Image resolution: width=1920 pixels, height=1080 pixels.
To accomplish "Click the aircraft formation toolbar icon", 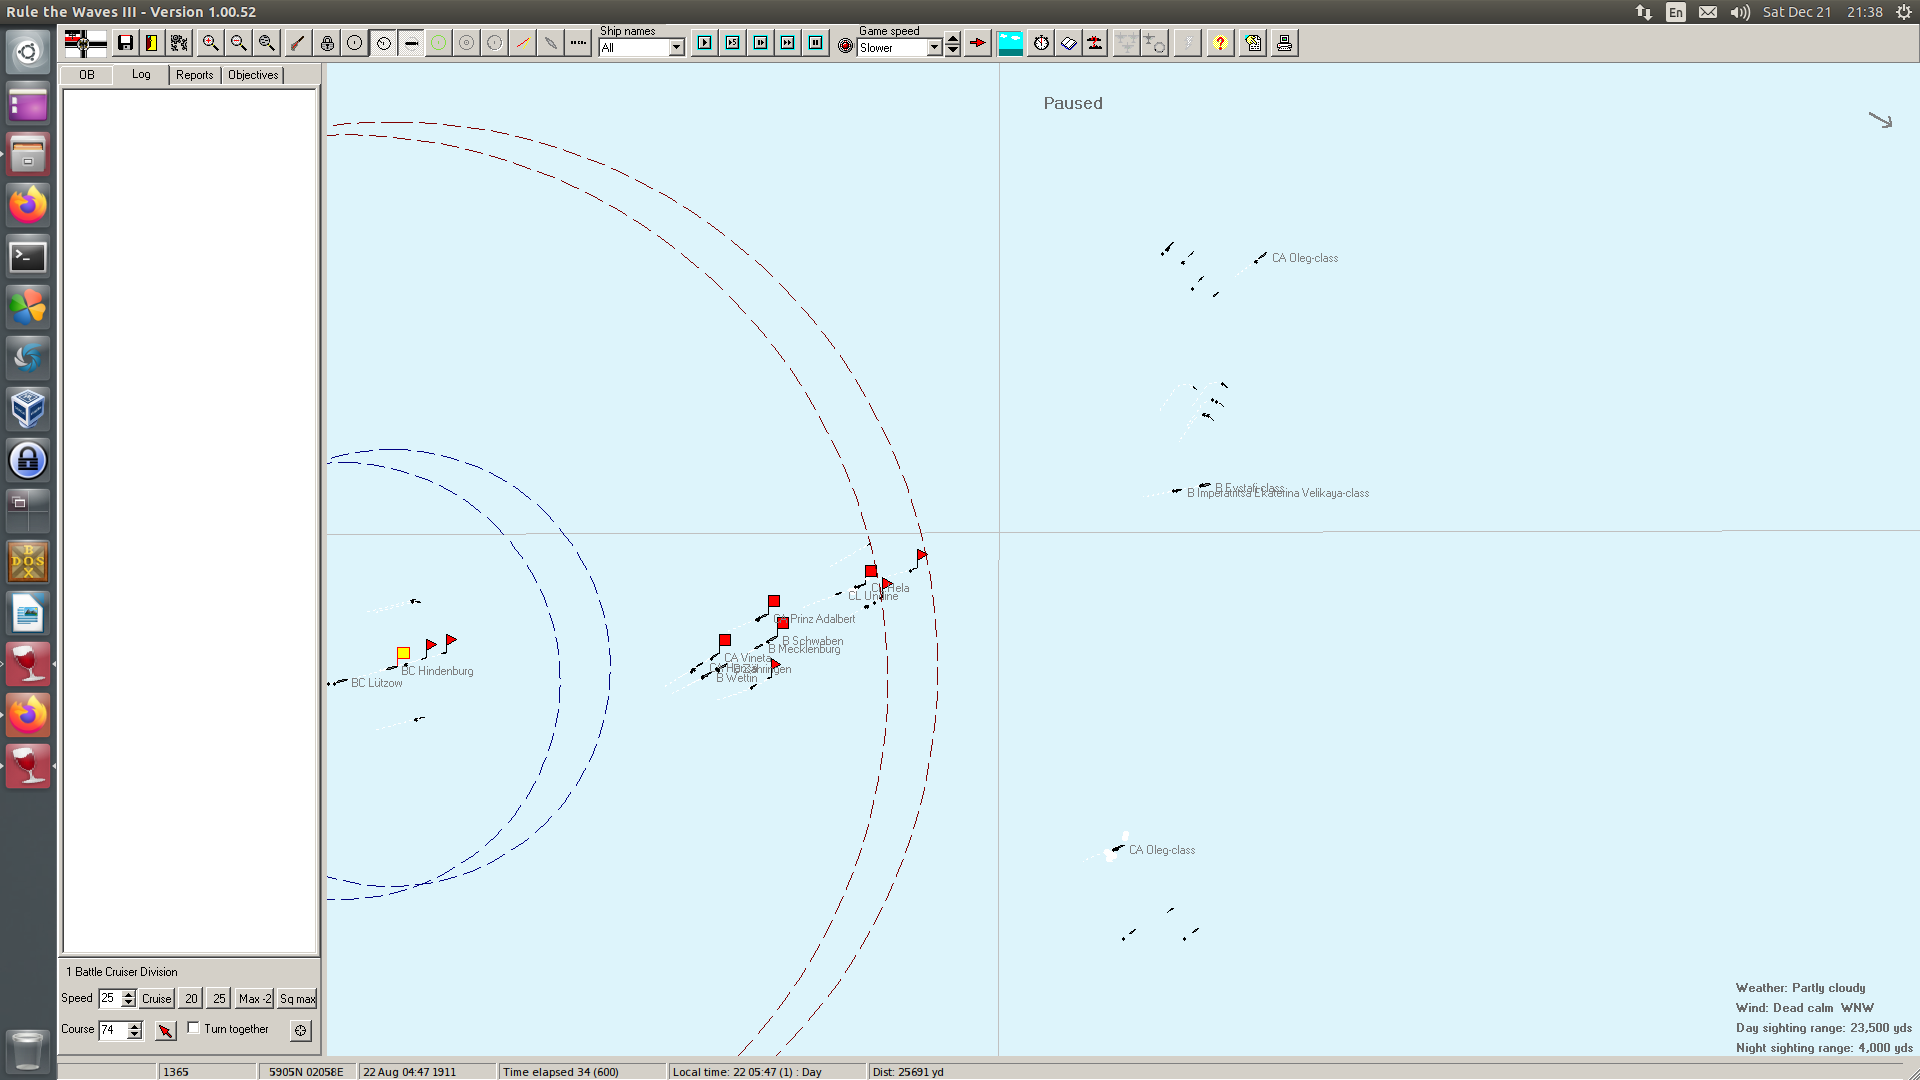I will 1126,43.
